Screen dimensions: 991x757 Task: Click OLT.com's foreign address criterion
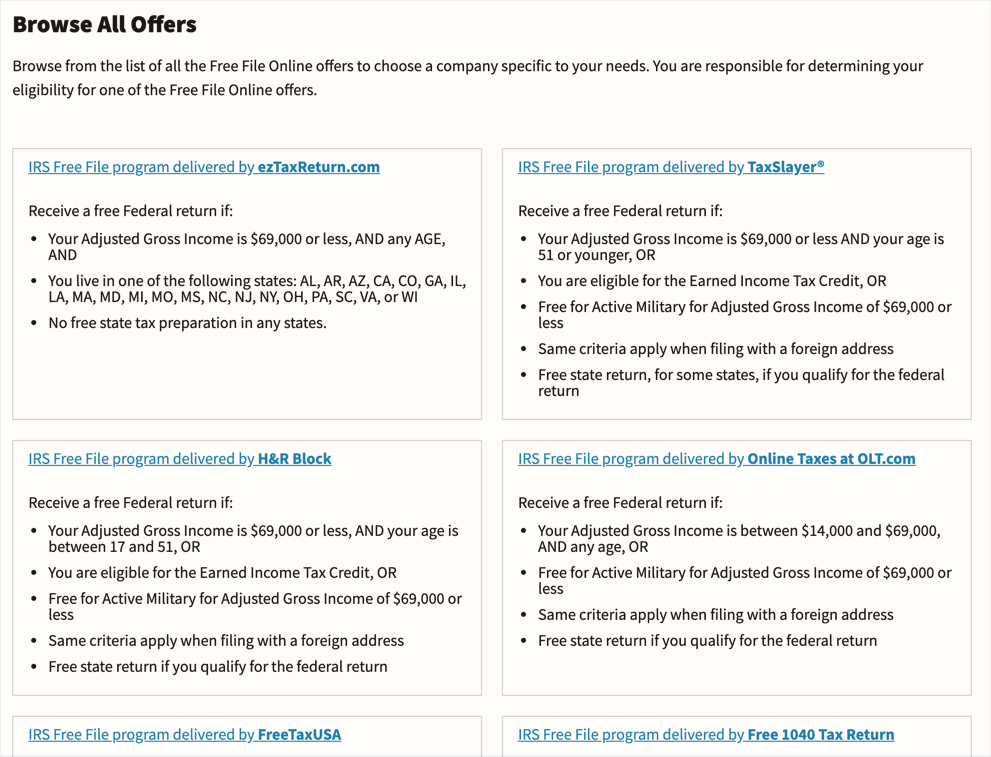click(x=715, y=615)
